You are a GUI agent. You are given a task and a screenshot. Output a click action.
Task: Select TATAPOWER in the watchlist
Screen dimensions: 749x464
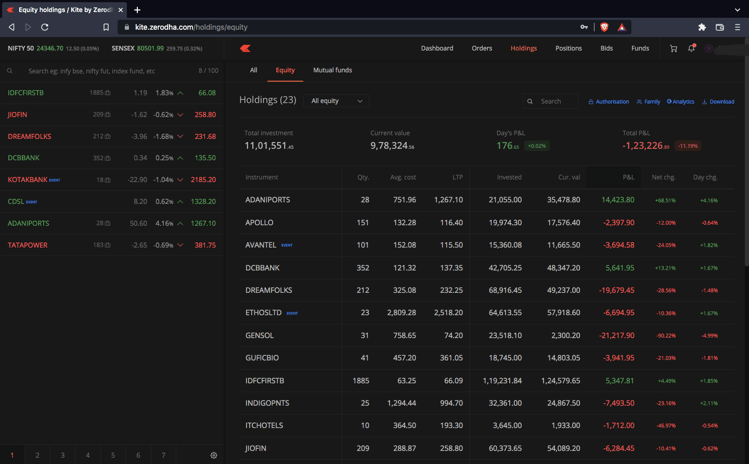[112, 245]
